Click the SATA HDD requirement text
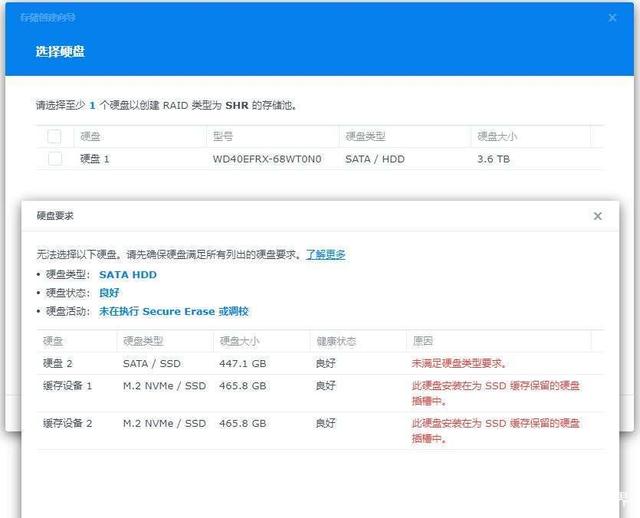The width and height of the screenshot is (640, 518). [127, 274]
